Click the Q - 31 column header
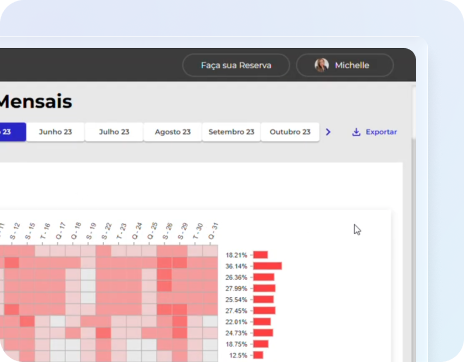 pos(213,231)
